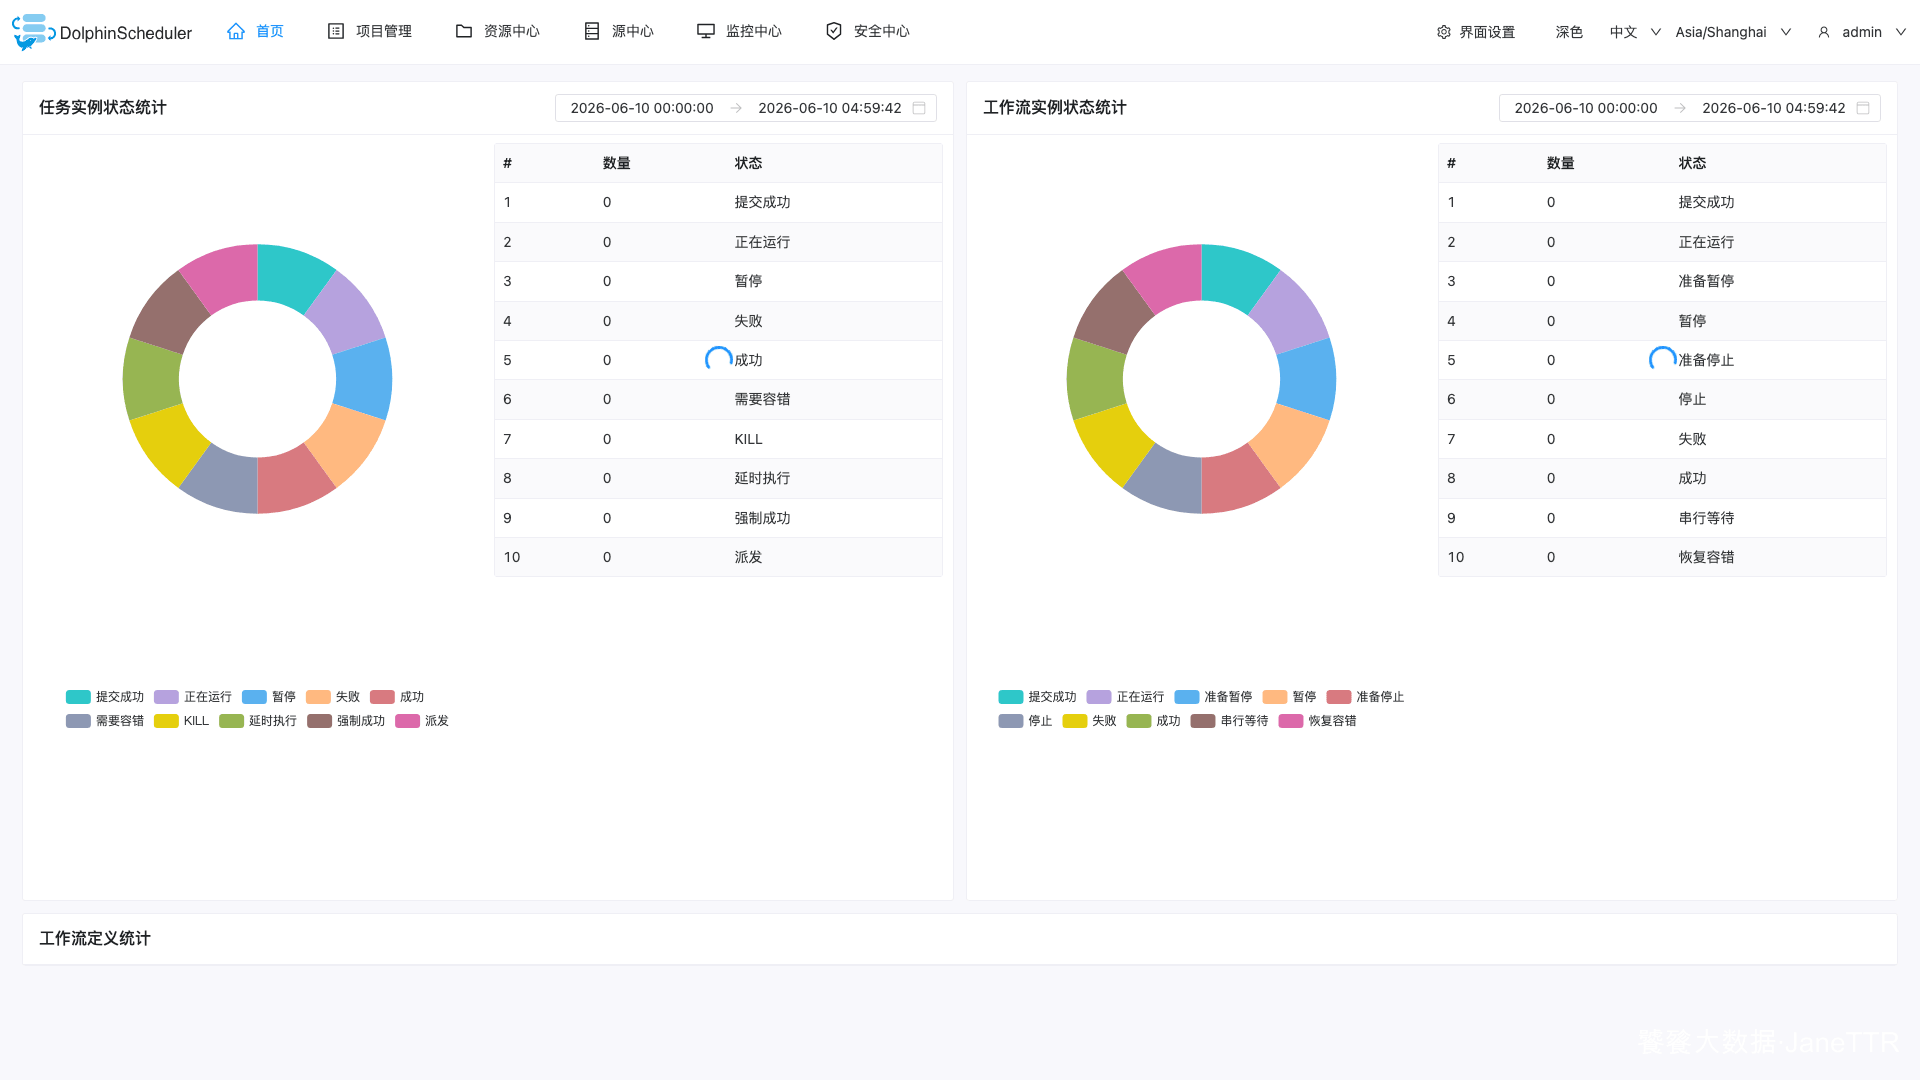Toggle 成功 legend swatch in task chart

pos(382,697)
